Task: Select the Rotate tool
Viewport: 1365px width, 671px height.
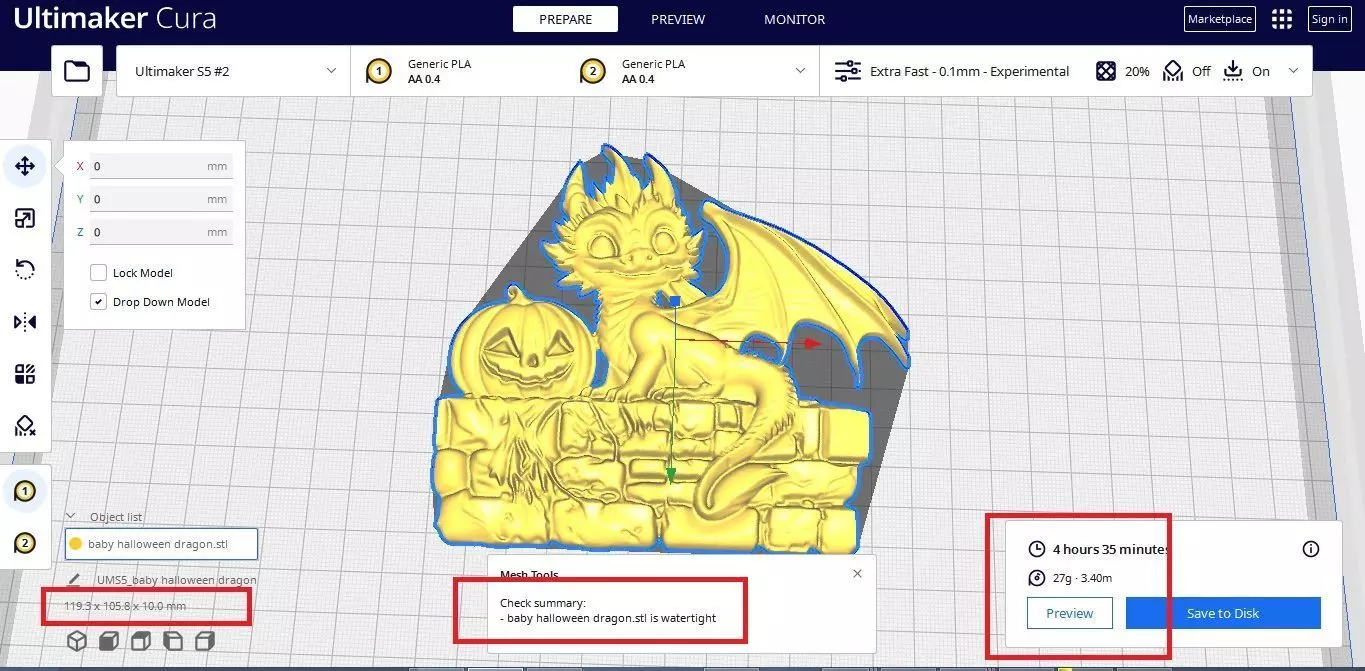Action: click(25, 270)
